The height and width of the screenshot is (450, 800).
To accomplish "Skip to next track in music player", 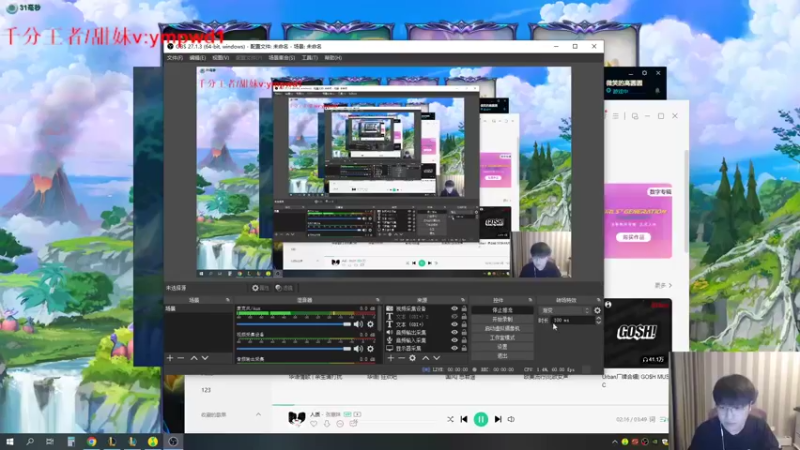I will (498, 419).
